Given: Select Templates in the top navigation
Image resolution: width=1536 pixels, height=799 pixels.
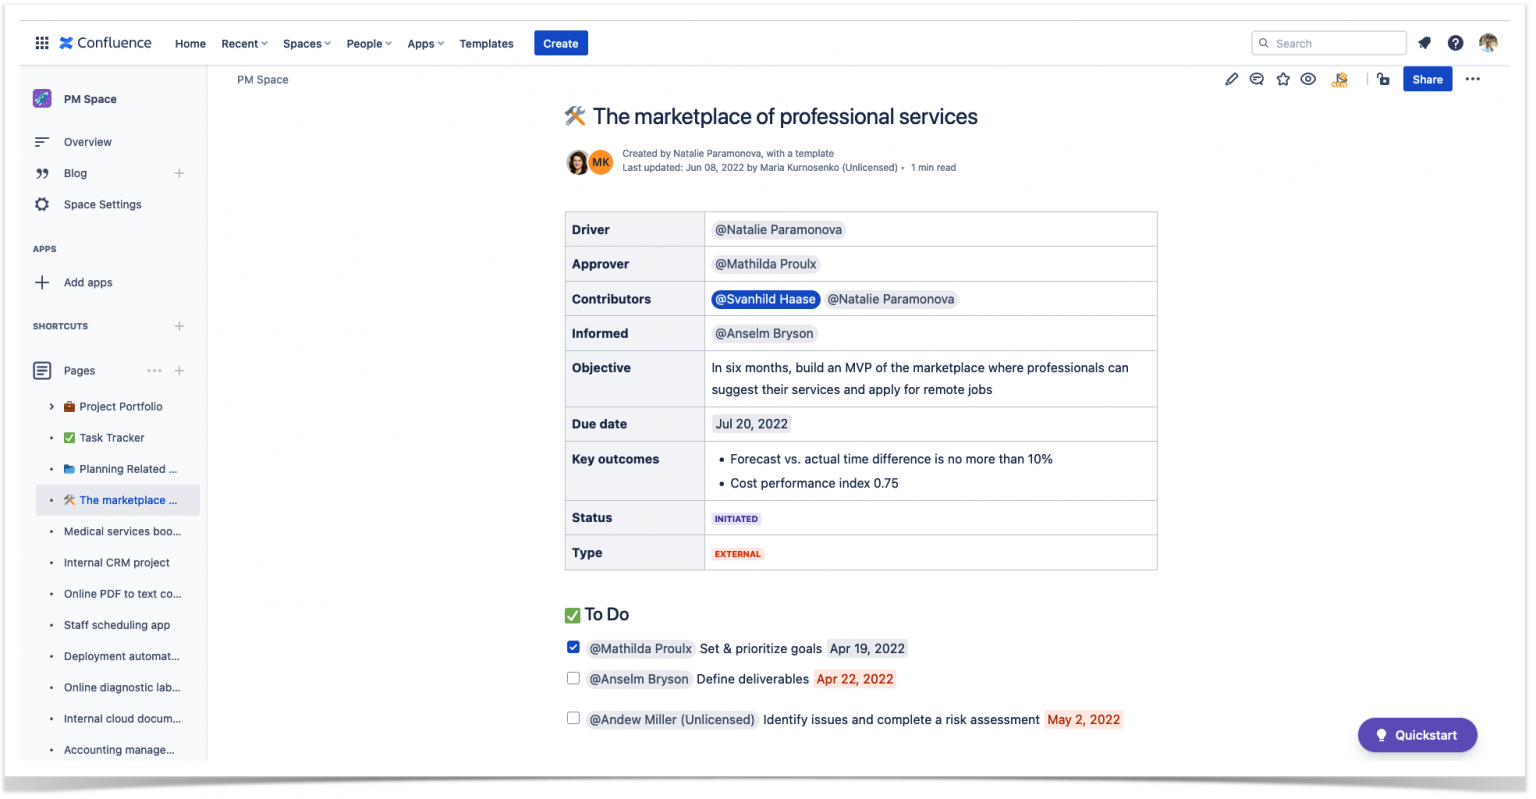Looking at the screenshot, I should 486,43.
